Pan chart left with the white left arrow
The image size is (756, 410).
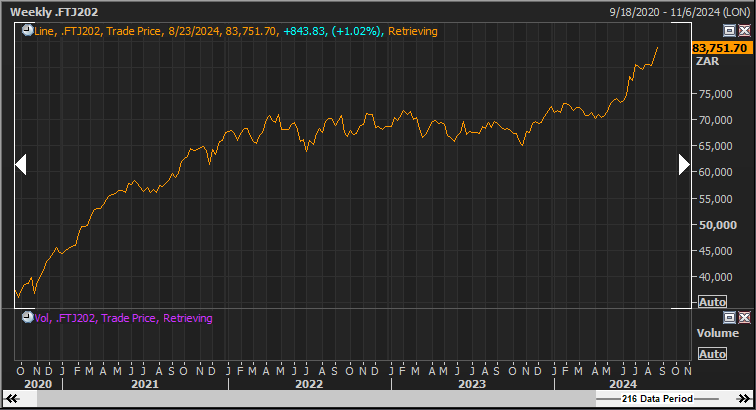(x=20, y=164)
